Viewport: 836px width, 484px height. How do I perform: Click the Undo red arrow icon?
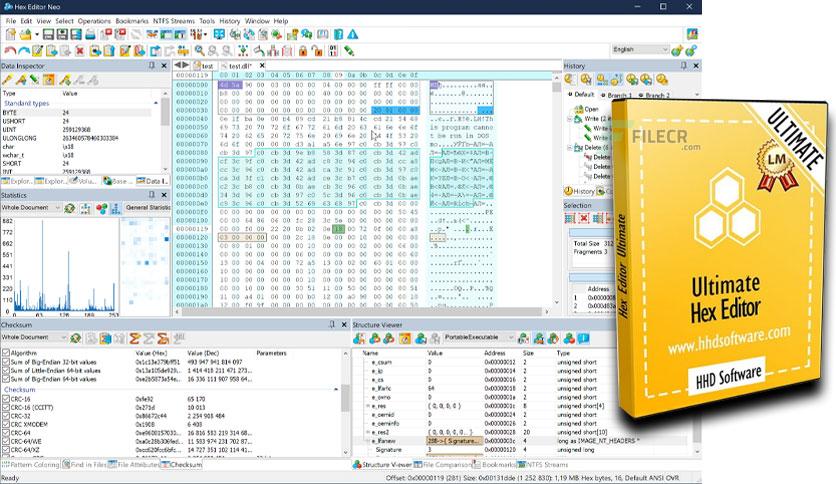pos(10,51)
